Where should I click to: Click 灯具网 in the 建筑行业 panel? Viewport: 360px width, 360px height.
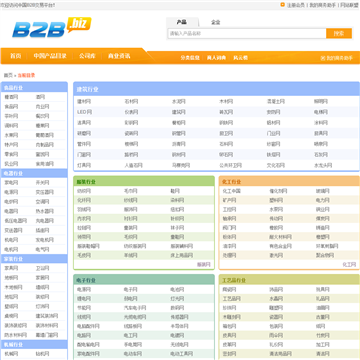(x=84, y=165)
